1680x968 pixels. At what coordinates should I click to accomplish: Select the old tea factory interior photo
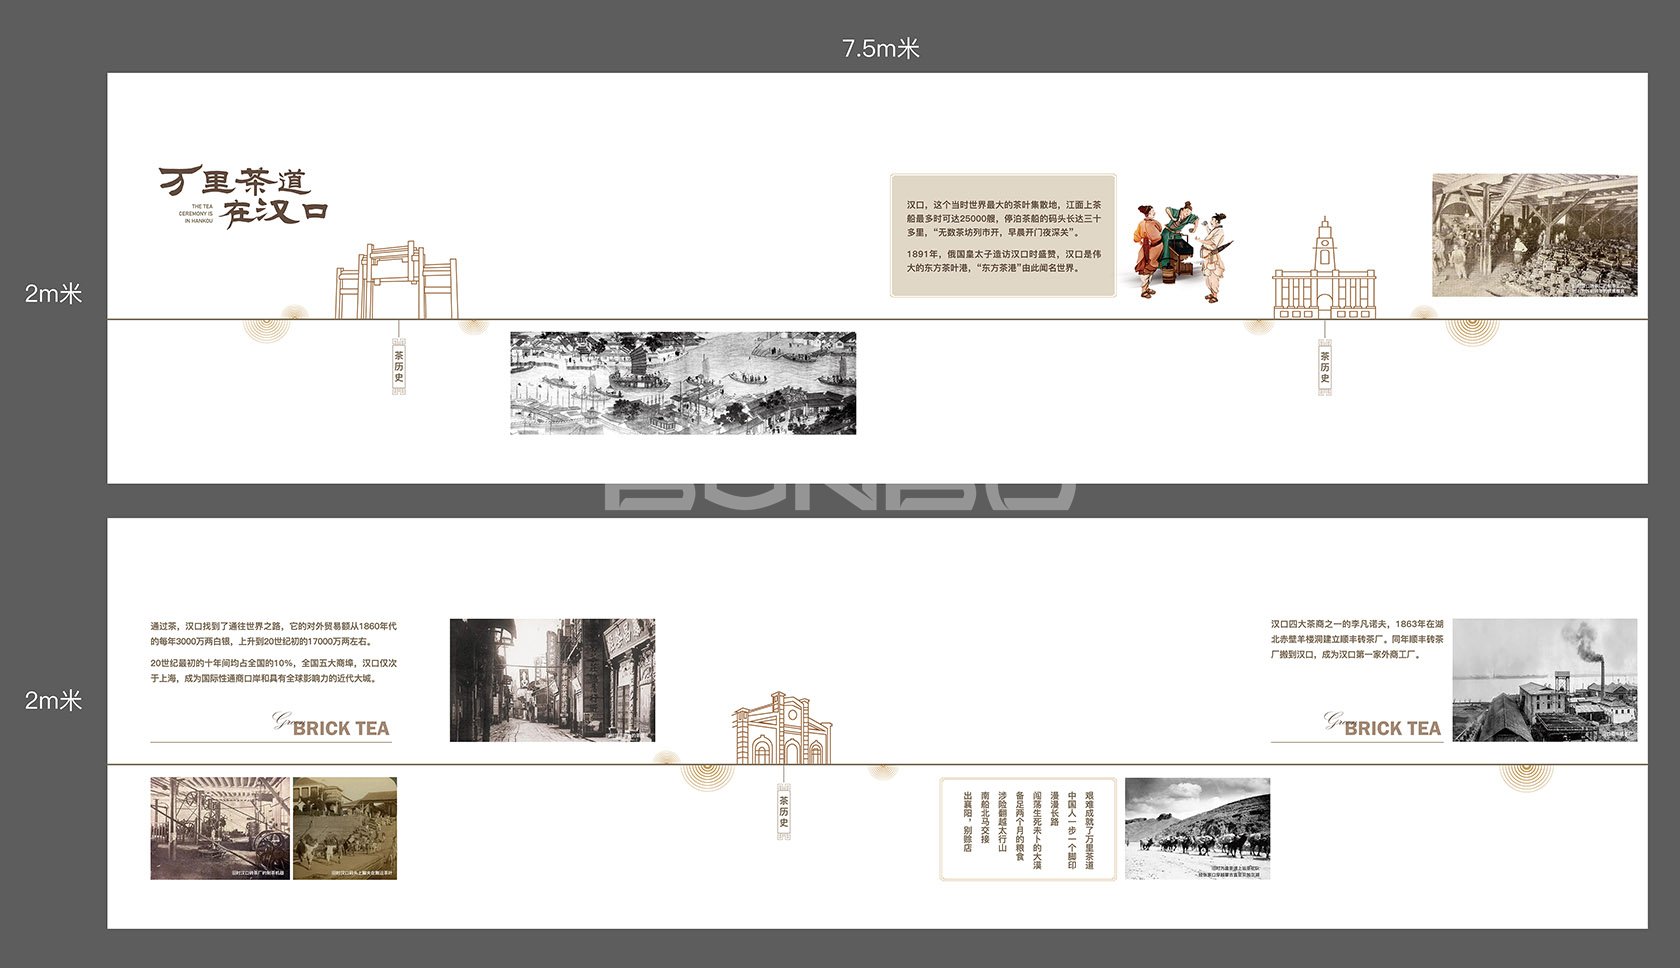pos(1534,235)
